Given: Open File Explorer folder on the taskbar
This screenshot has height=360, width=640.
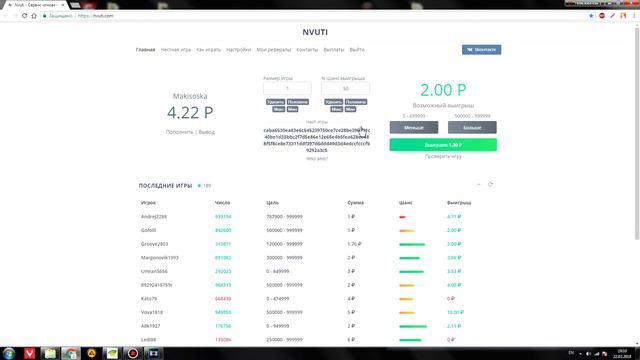Looking at the screenshot, I should tap(50, 353).
